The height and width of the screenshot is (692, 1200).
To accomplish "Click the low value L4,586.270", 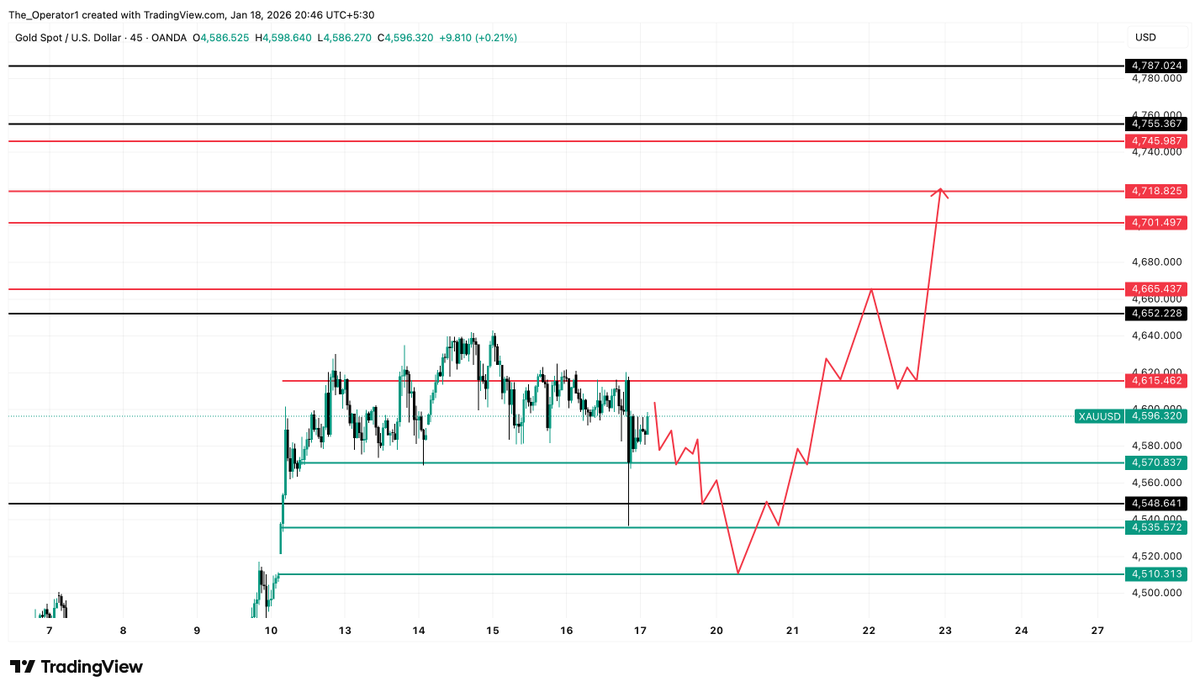I will tap(346, 38).
